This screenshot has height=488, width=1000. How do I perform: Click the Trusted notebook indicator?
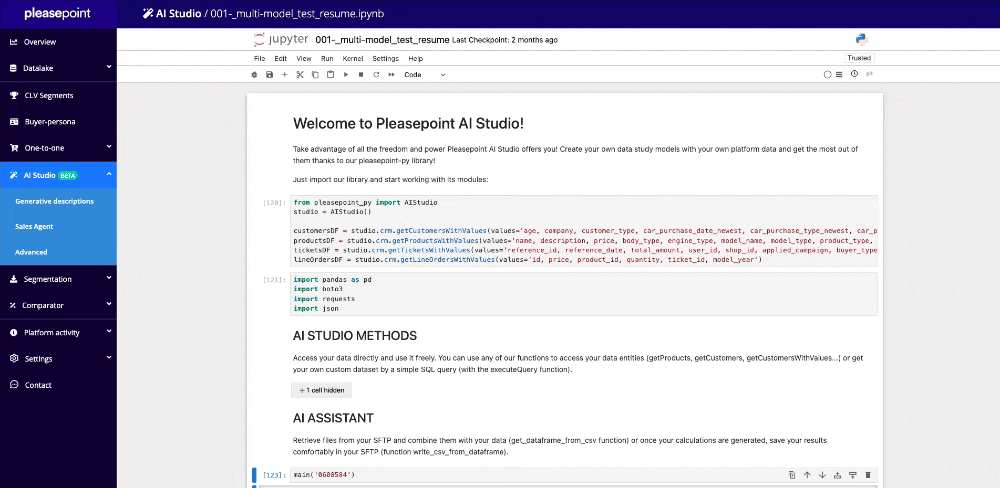coord(859,58)
